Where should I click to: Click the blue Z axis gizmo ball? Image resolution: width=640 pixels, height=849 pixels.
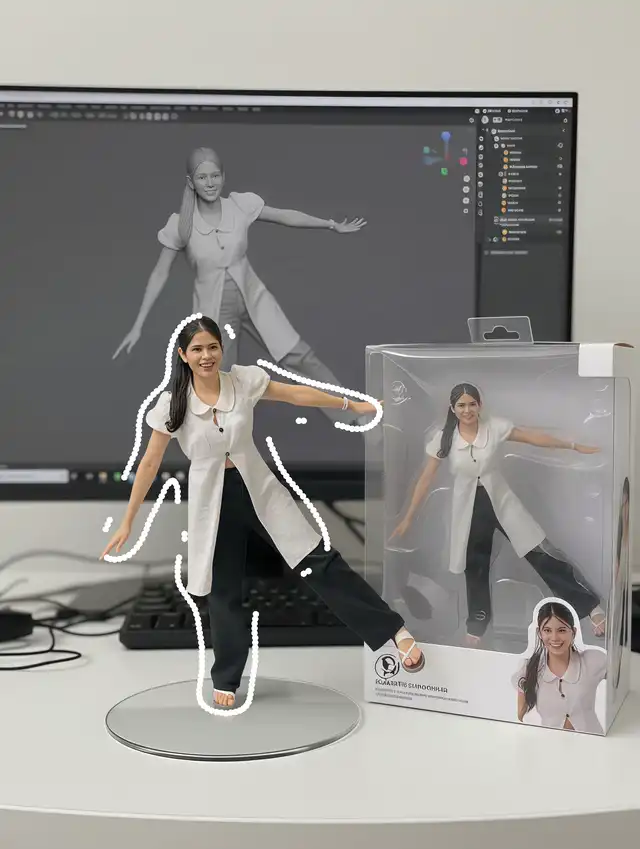point(447,137)
